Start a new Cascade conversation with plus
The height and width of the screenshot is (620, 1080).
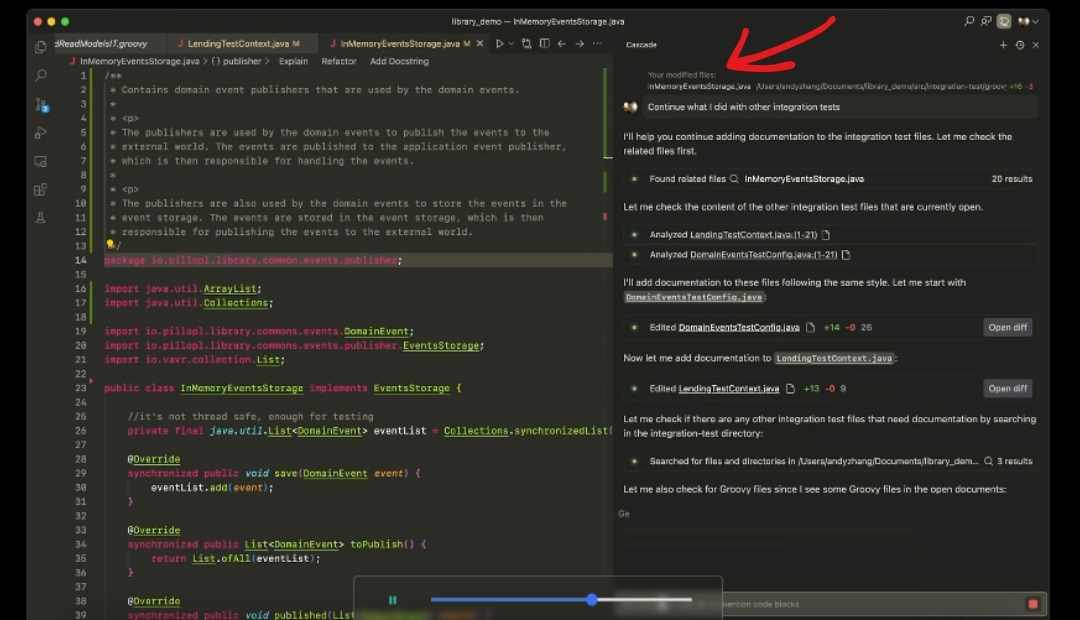(x=1003, y=45)
